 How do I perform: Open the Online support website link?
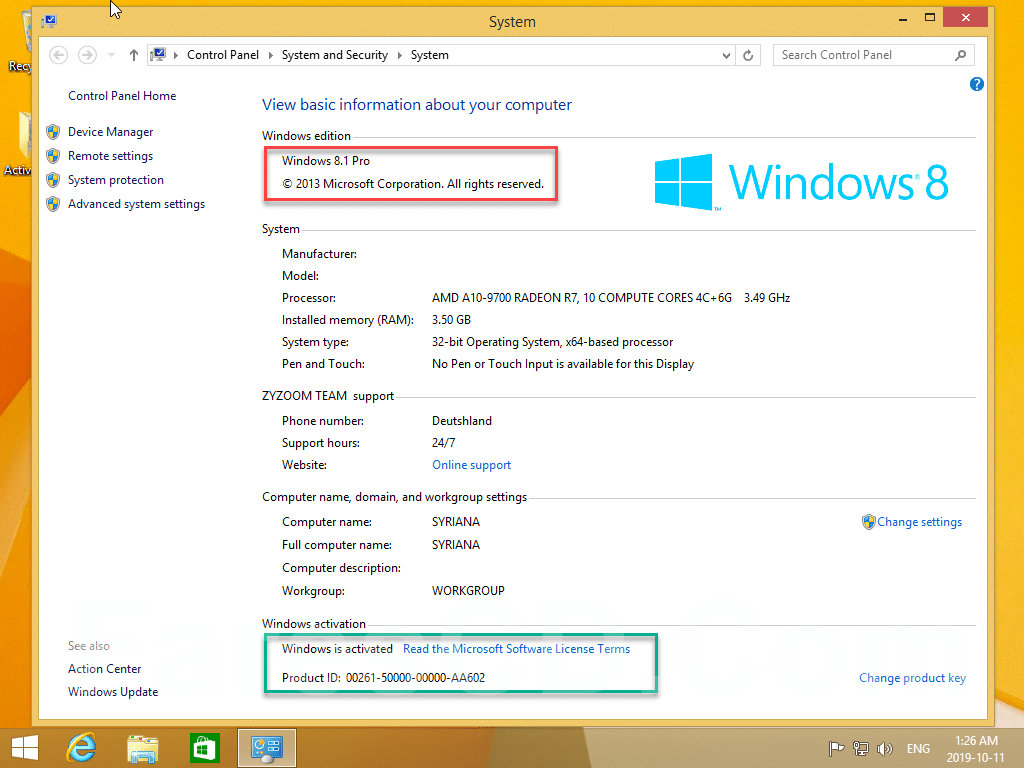472,465
